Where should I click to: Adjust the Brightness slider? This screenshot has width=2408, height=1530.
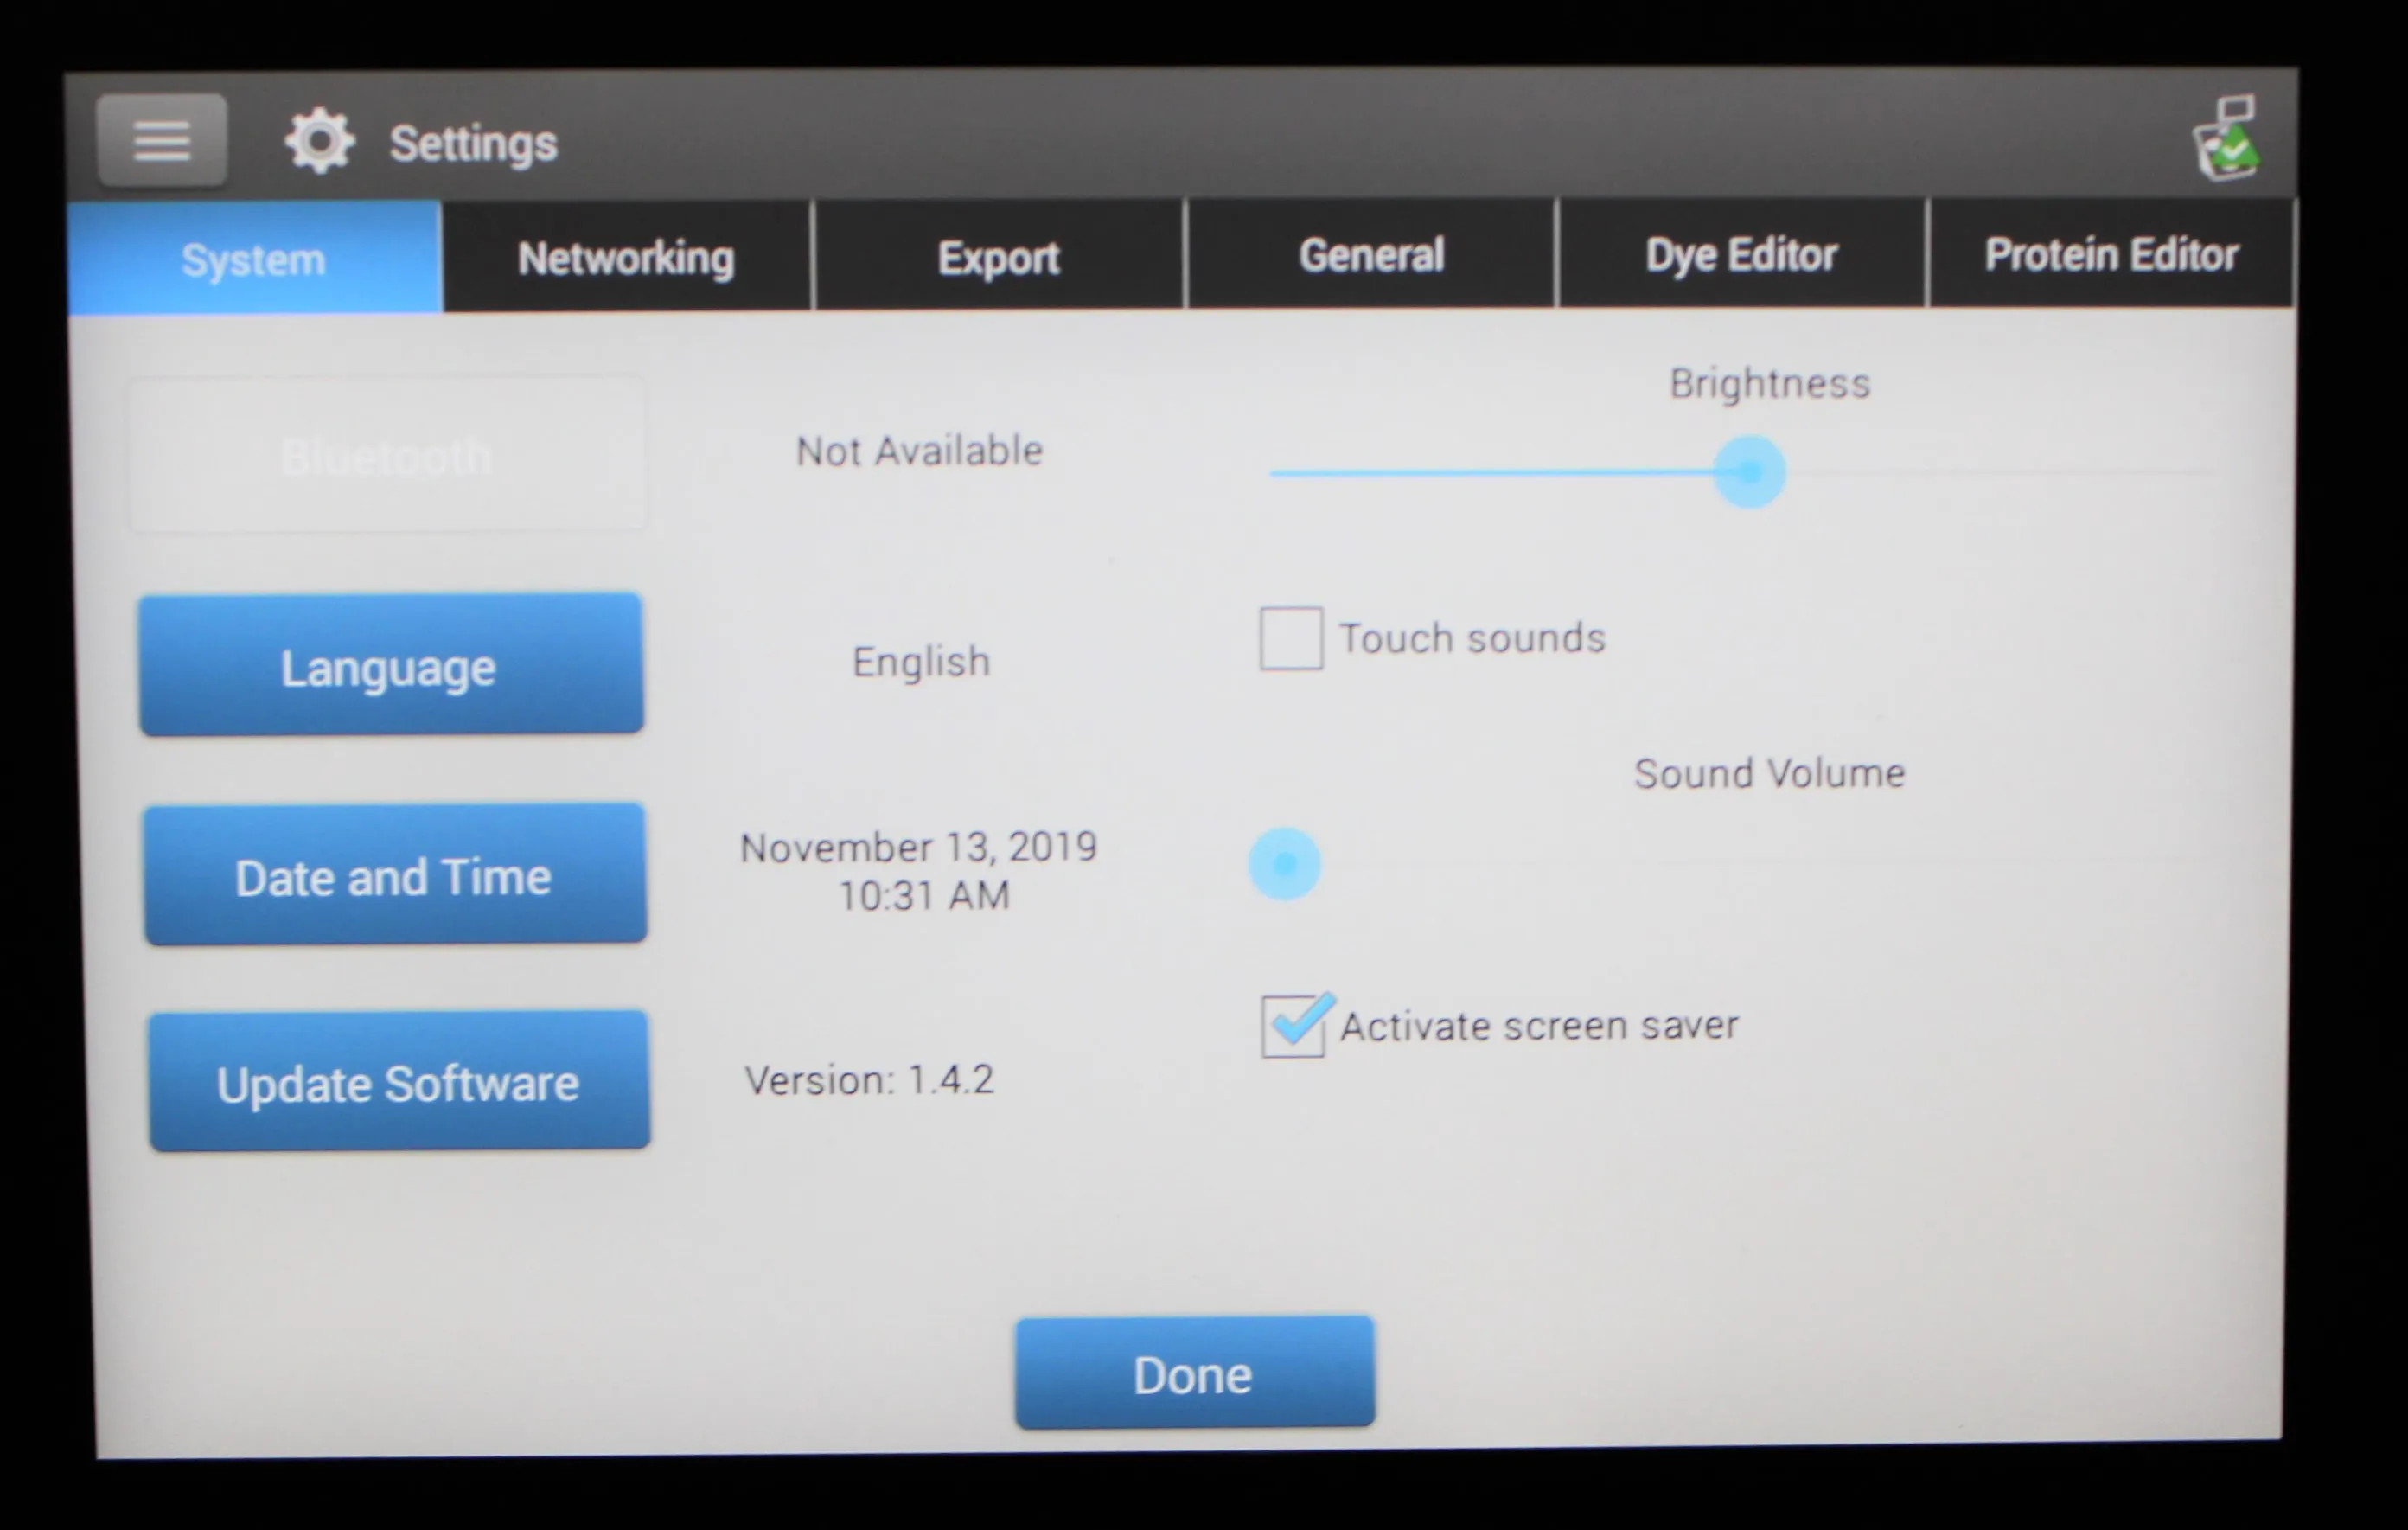tap(1748, 469)
